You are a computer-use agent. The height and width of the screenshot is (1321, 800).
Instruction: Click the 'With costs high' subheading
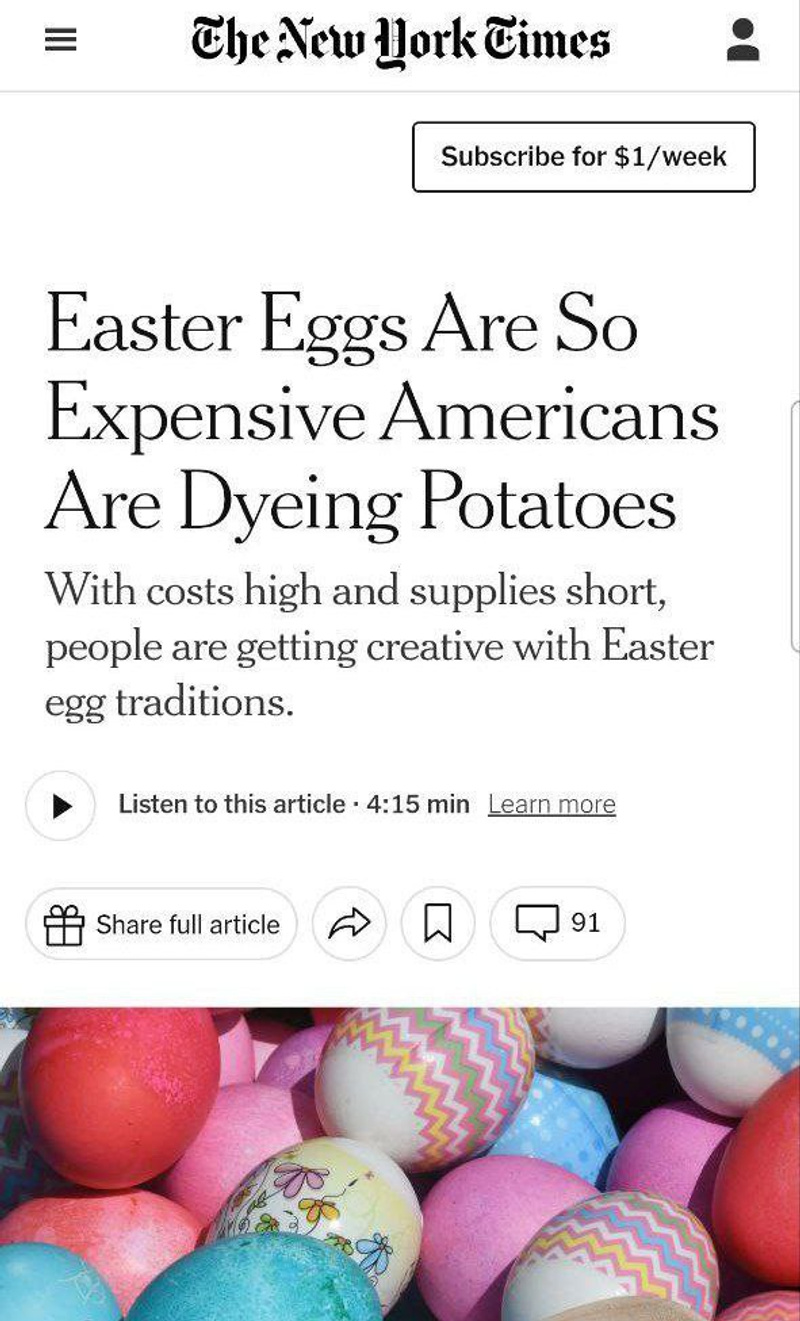(378, 646)
